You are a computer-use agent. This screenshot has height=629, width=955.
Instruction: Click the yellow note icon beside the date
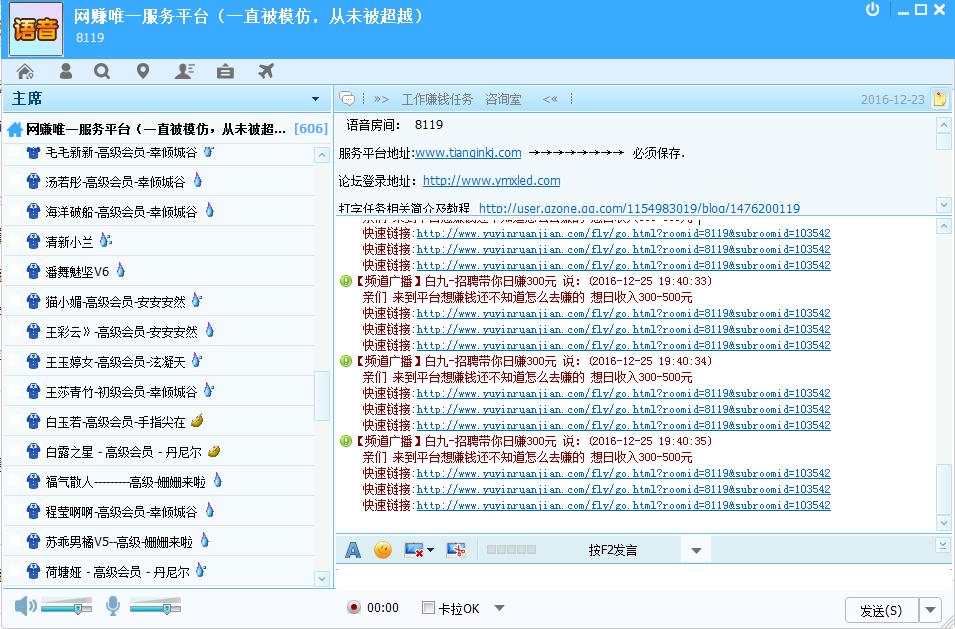tap(938, 99)
